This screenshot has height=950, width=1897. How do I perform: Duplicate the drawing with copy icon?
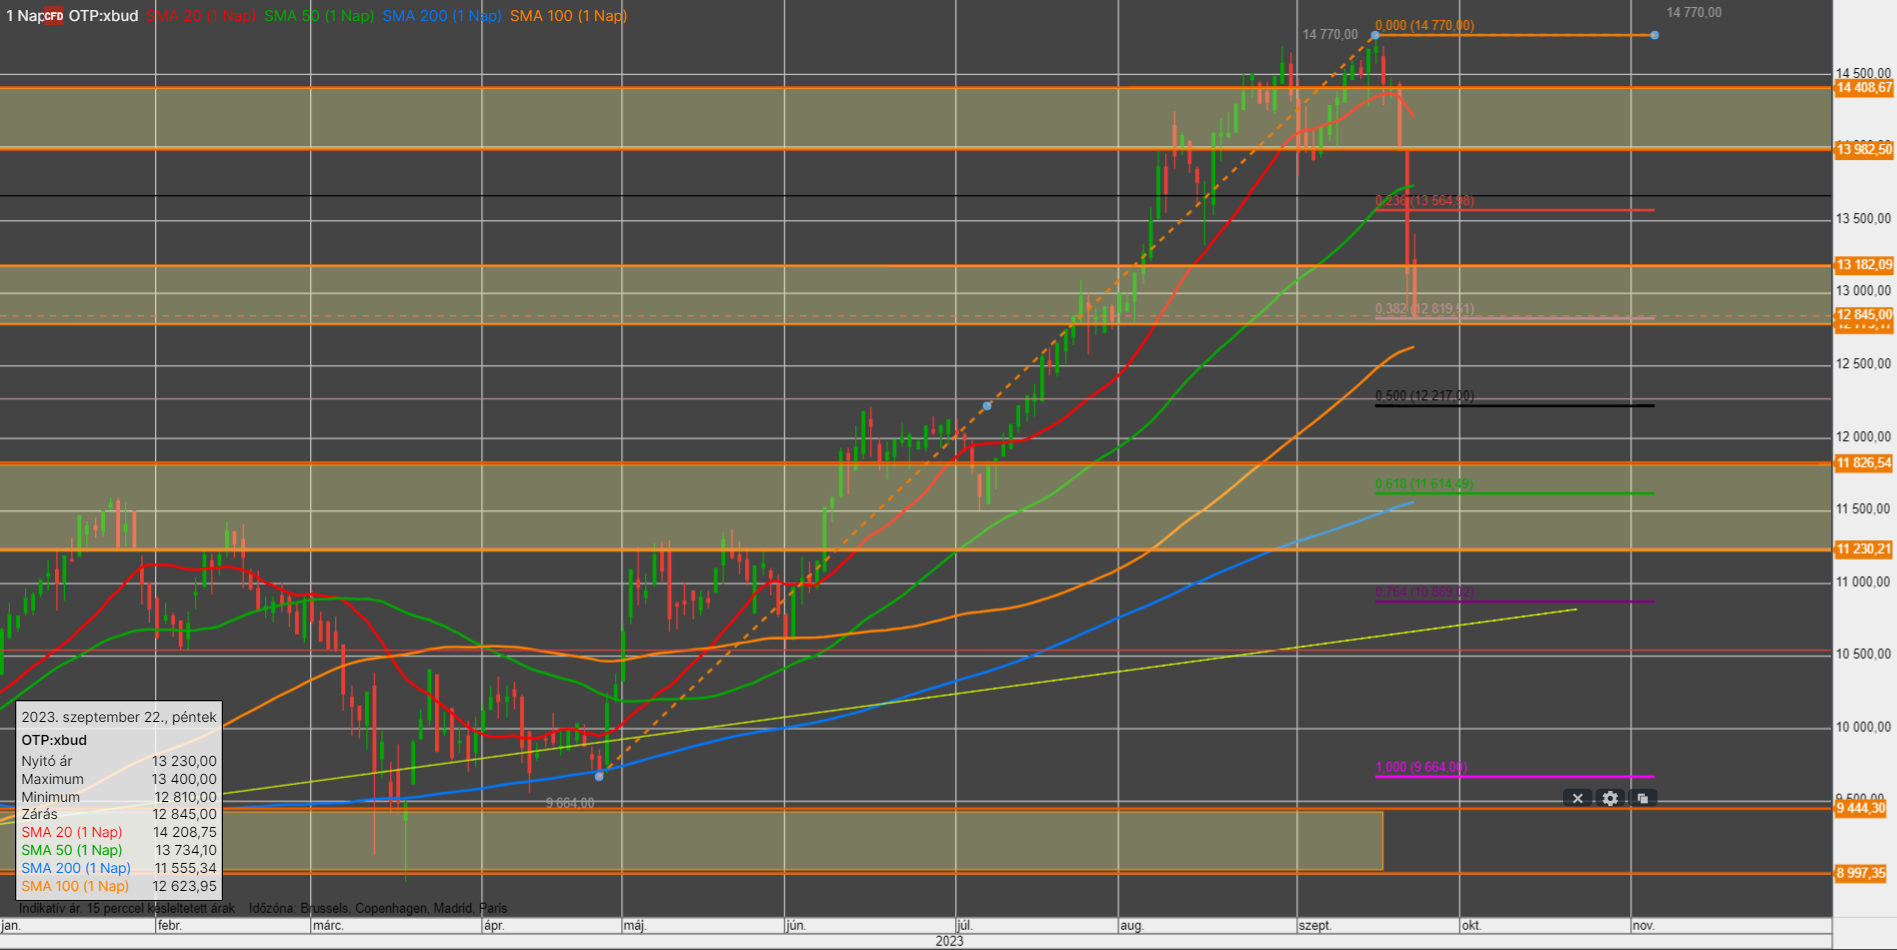pyautogui.click(x=1642, y=798)
